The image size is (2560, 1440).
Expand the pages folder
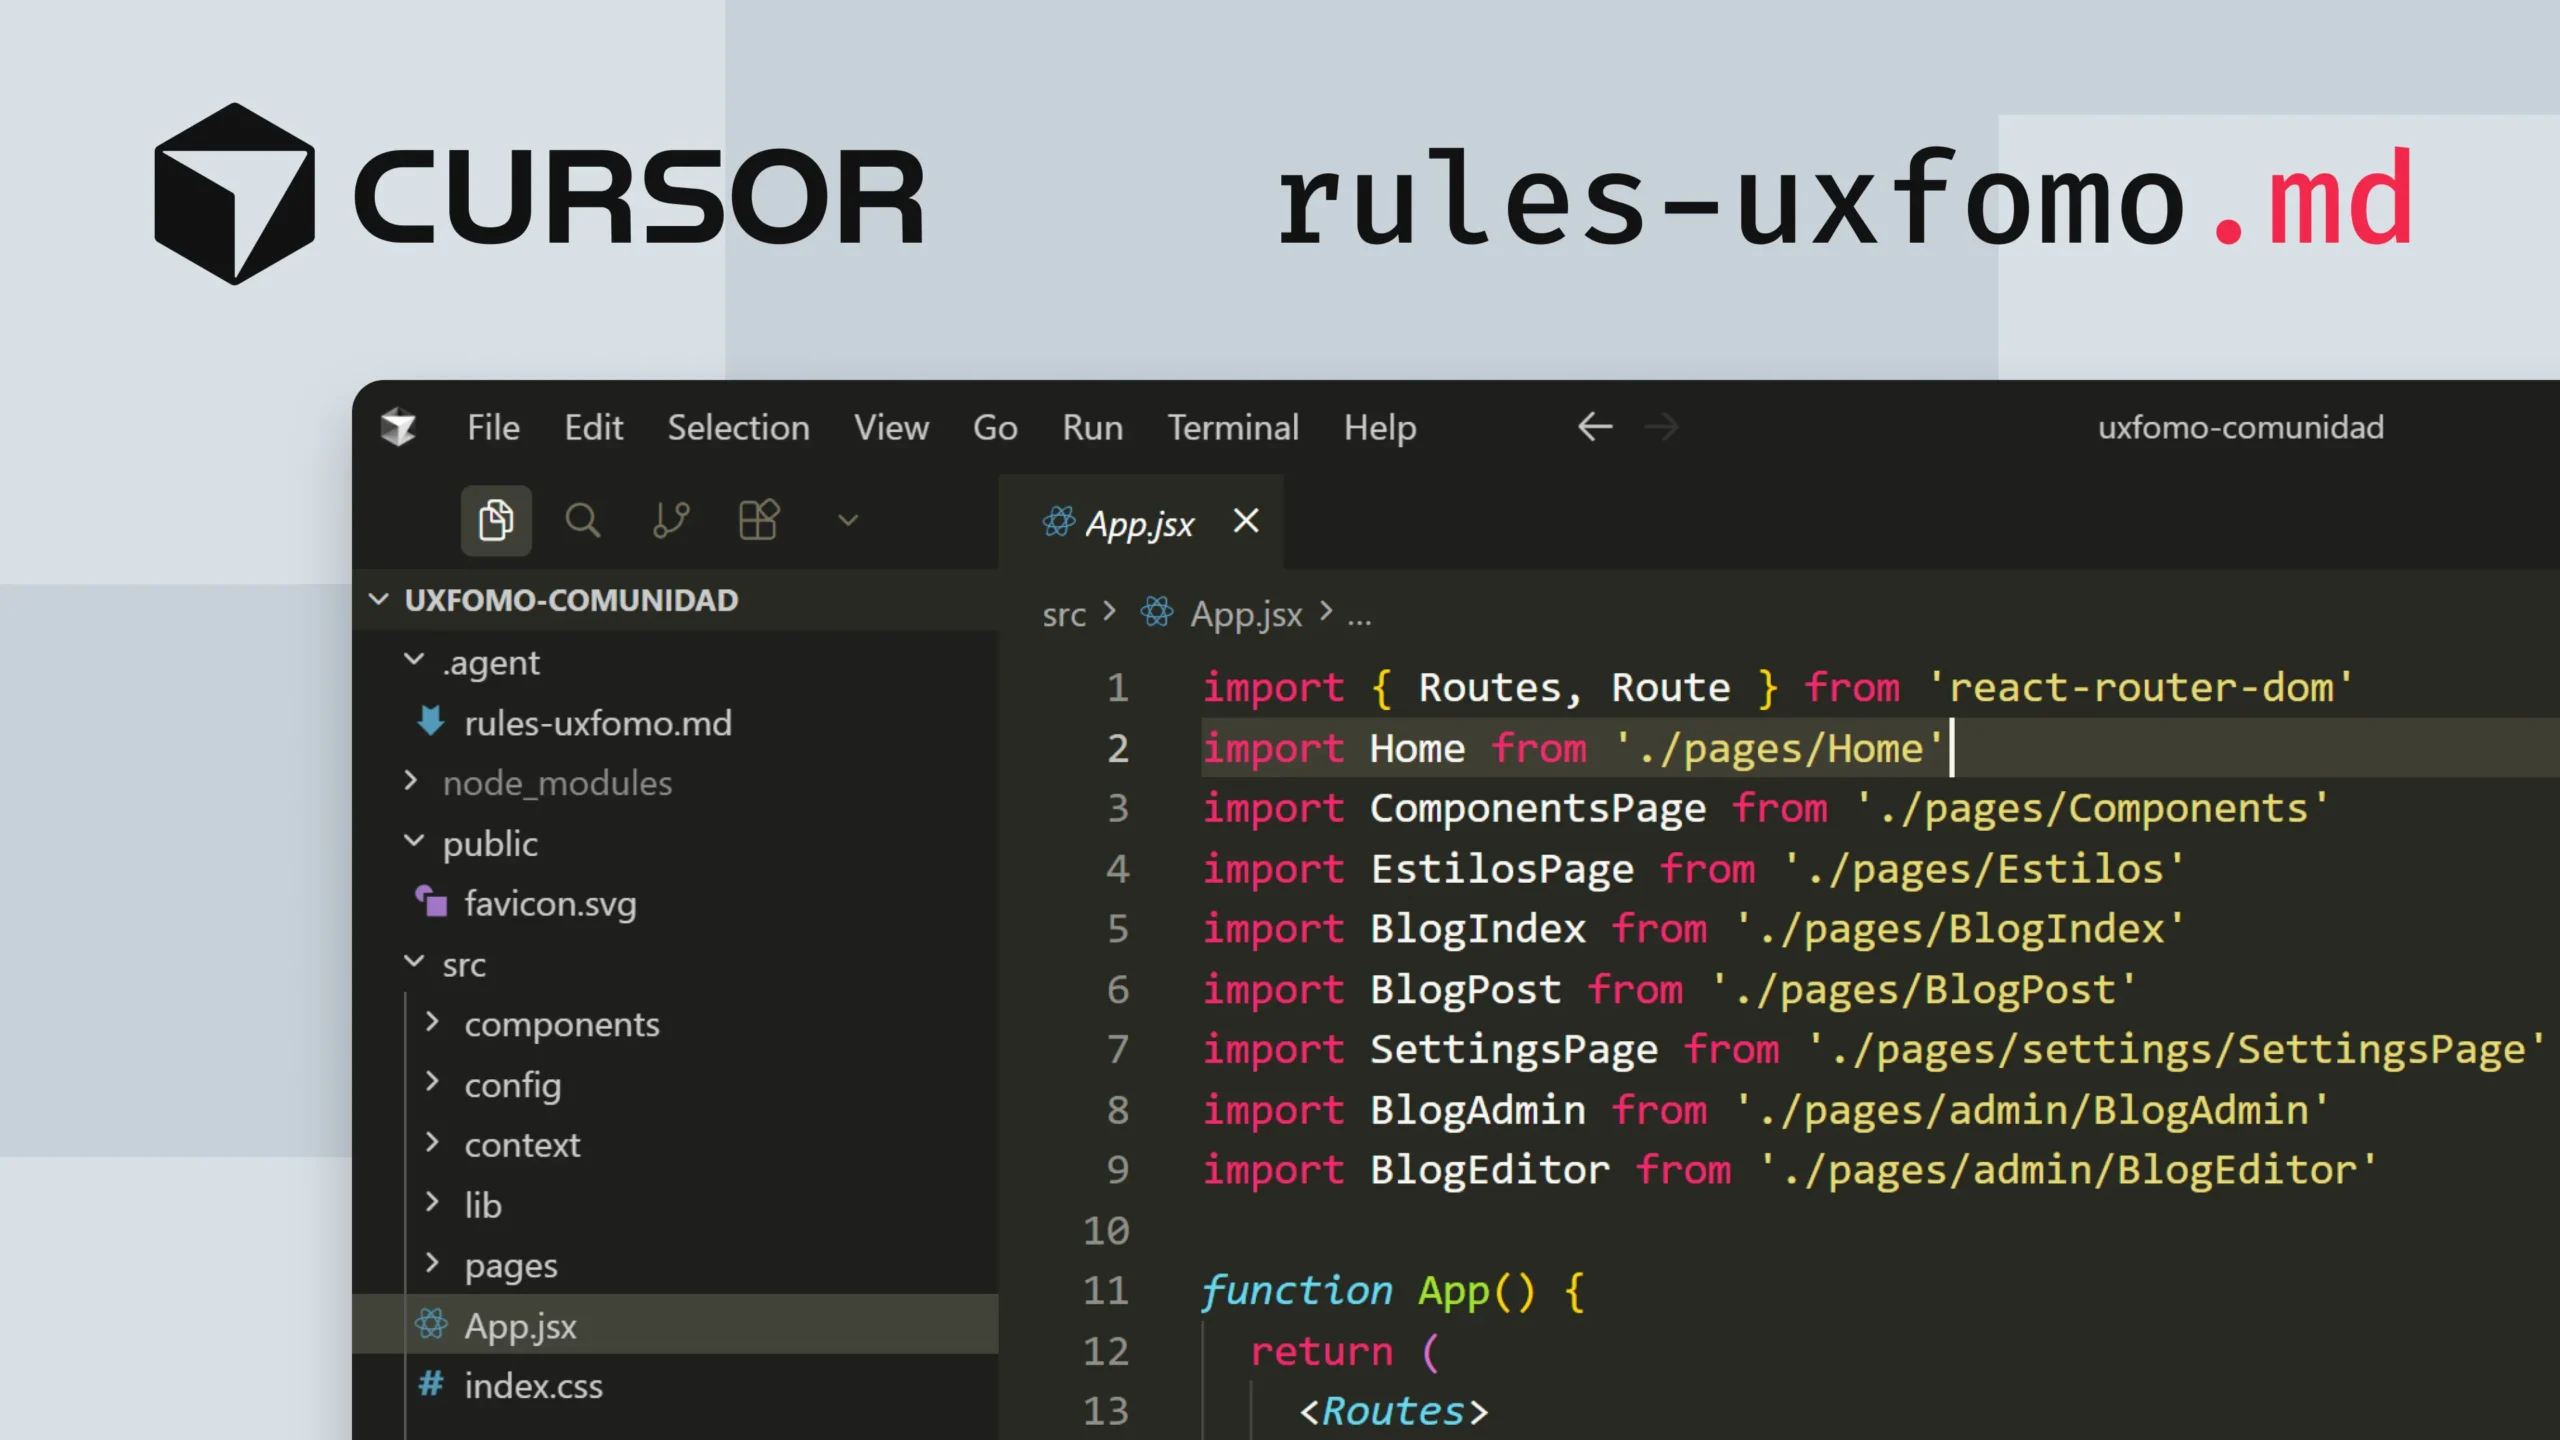tap(434, 1263)
